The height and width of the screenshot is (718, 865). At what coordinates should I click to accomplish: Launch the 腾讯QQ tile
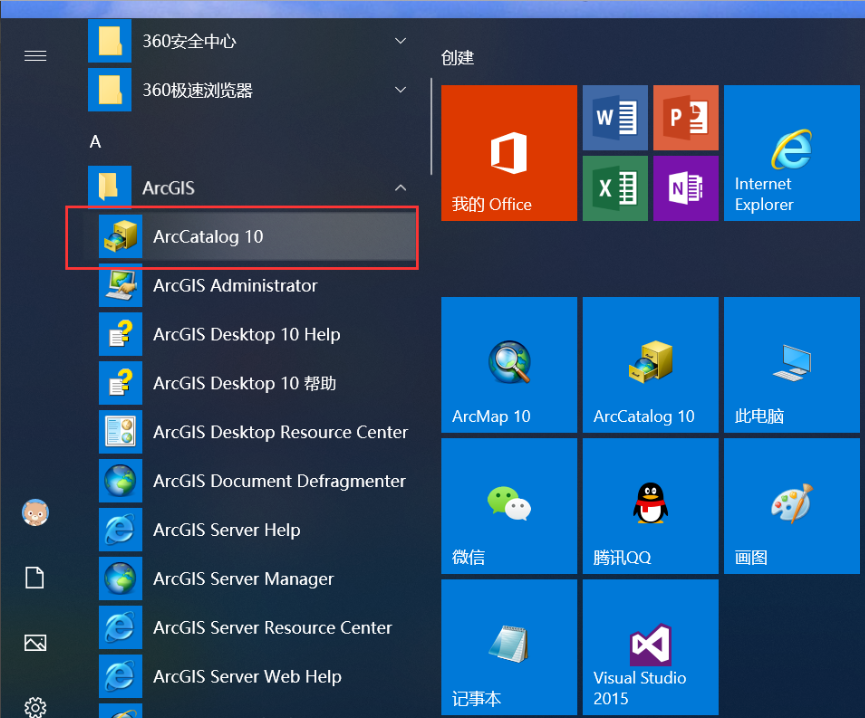(x=650, y=506)
